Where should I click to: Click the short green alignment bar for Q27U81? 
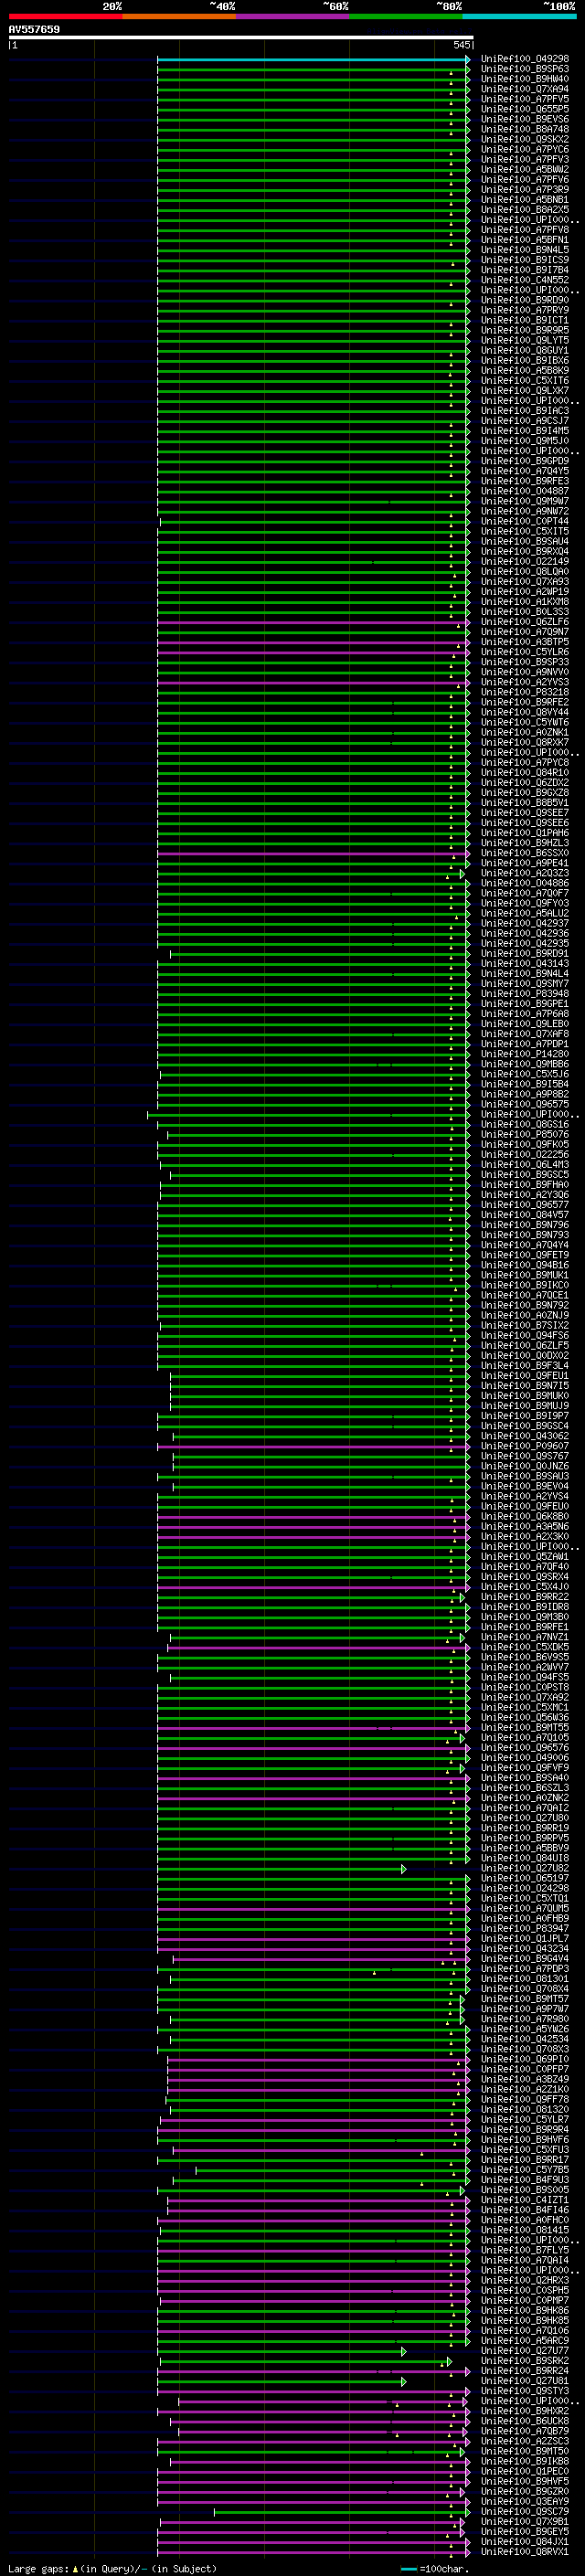point(281,2381)
